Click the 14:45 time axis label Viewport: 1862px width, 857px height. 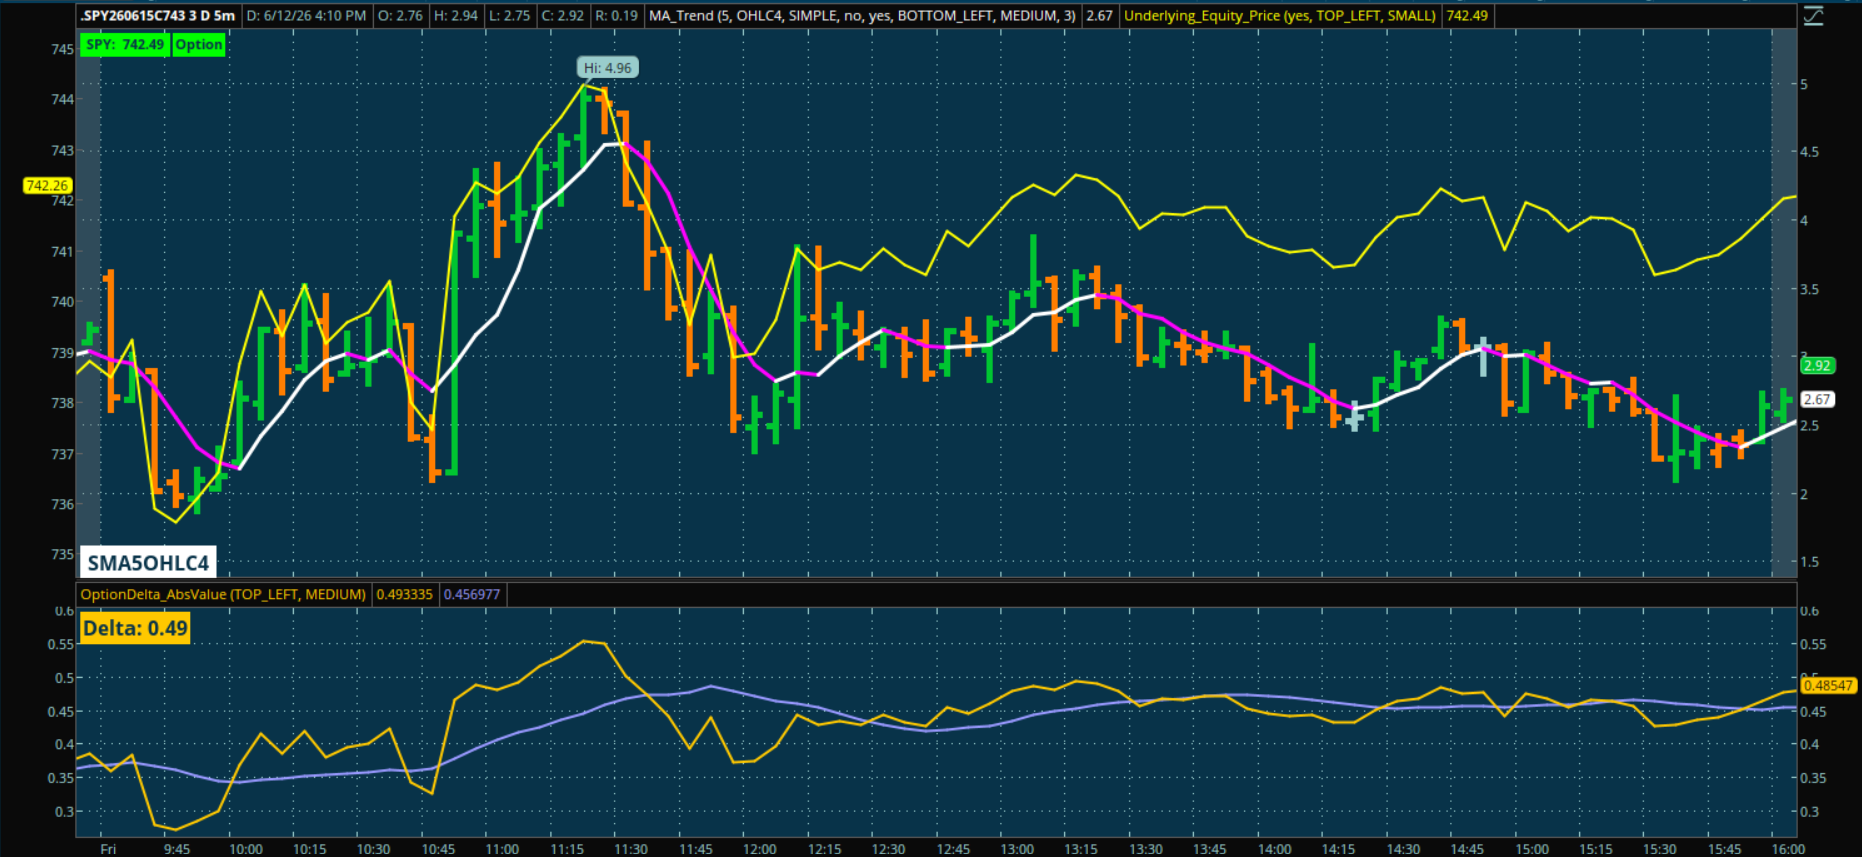point(1467,849)
